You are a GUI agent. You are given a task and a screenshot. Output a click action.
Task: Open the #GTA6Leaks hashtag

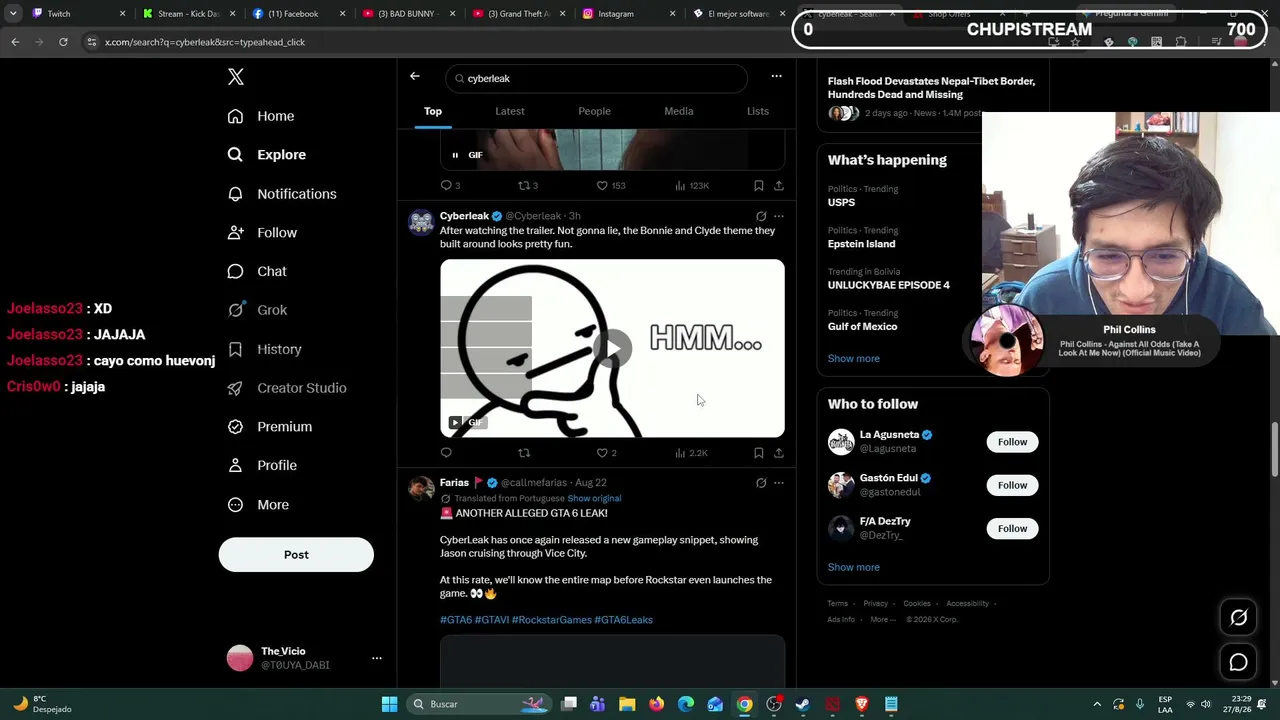point(623,620)
